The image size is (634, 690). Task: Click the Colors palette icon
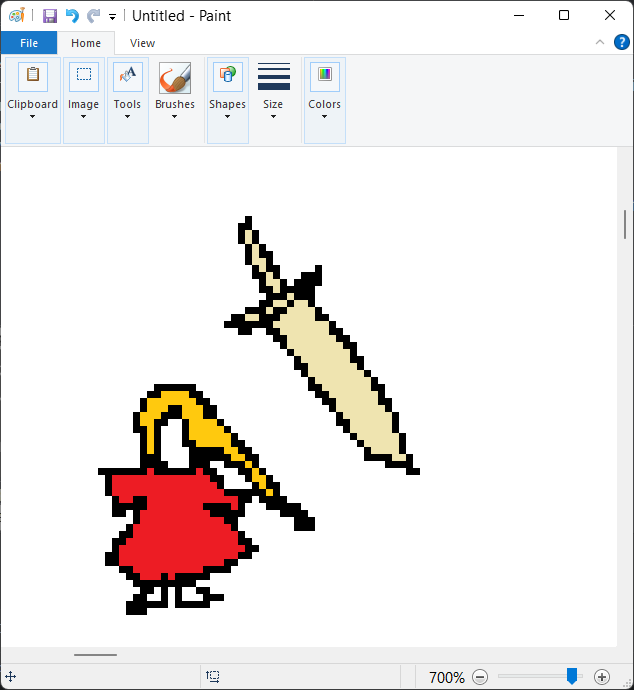(x=325, y=77)
